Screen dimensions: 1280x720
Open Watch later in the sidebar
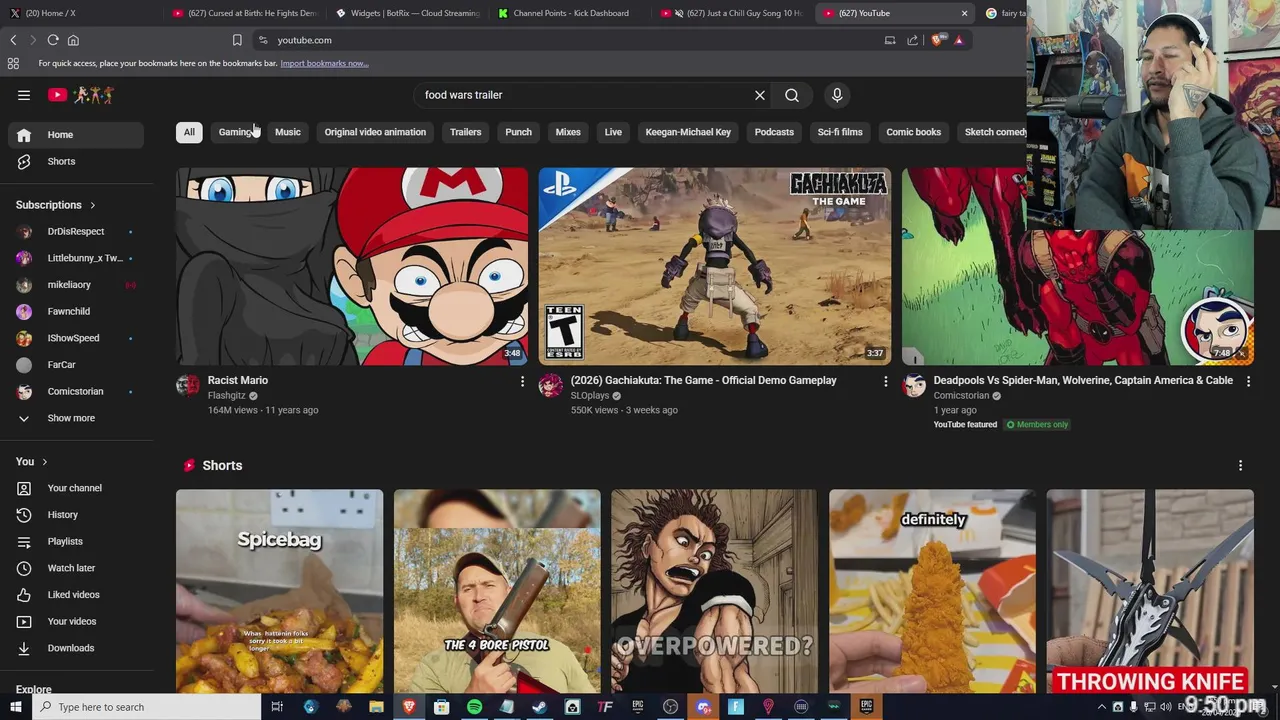coord(76,568)
